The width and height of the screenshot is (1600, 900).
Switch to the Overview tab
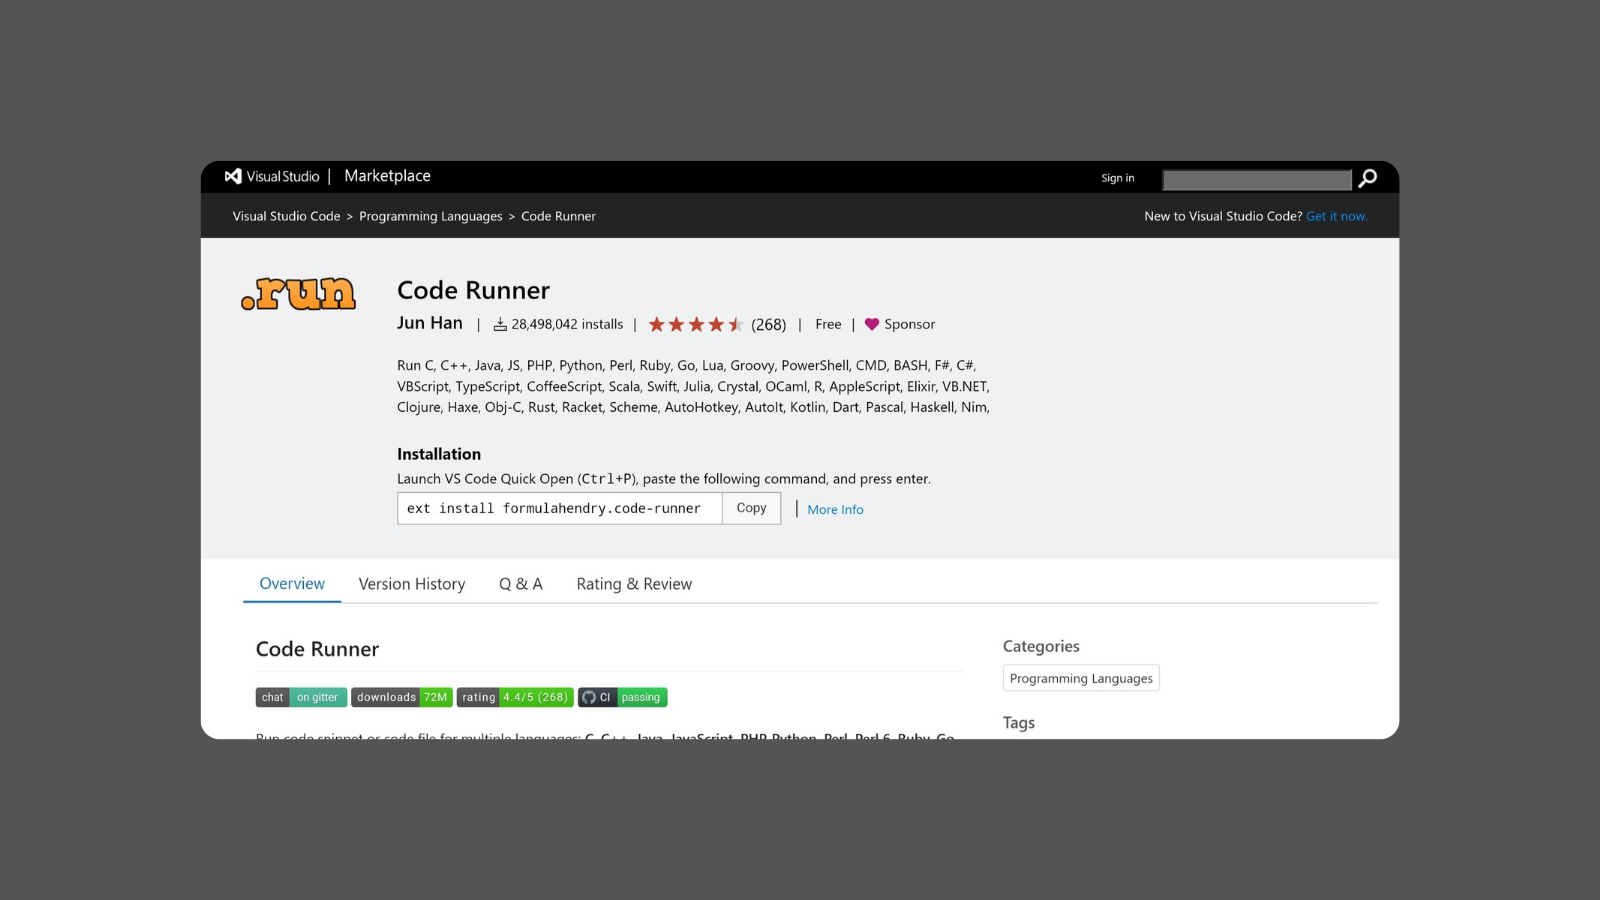(x=292, y=584)
